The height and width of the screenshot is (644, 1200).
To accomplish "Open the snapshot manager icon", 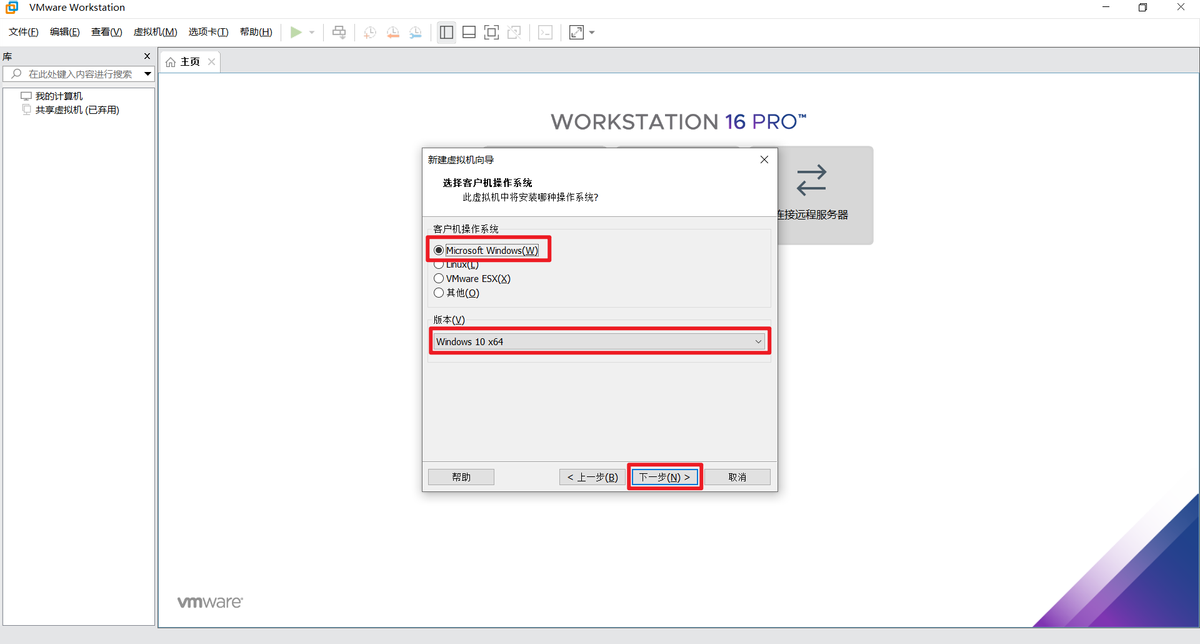I will point(416,32).
